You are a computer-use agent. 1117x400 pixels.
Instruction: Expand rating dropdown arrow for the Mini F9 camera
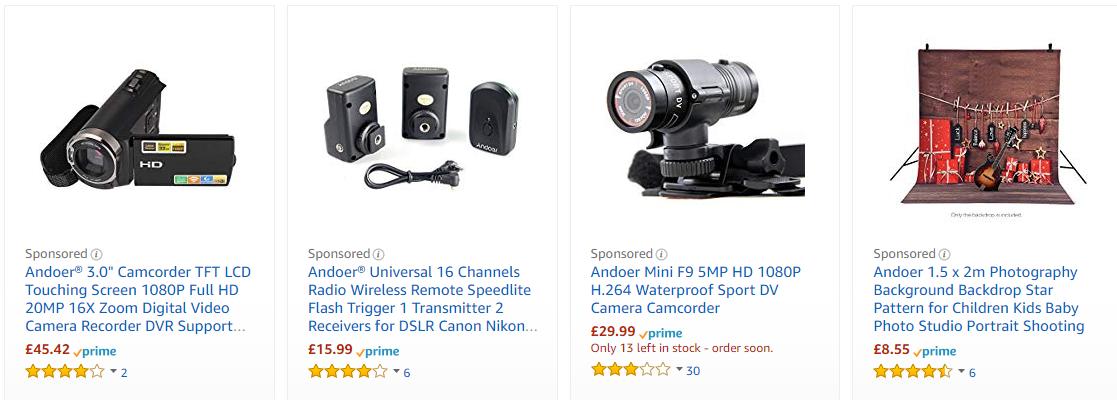679,369
